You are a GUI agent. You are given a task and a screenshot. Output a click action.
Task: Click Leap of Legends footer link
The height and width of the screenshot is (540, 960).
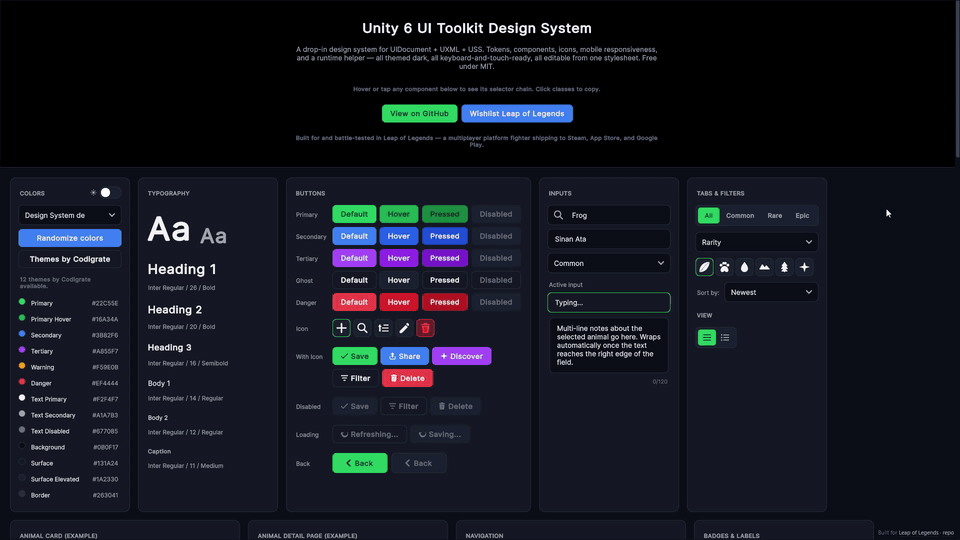(918, 533)
